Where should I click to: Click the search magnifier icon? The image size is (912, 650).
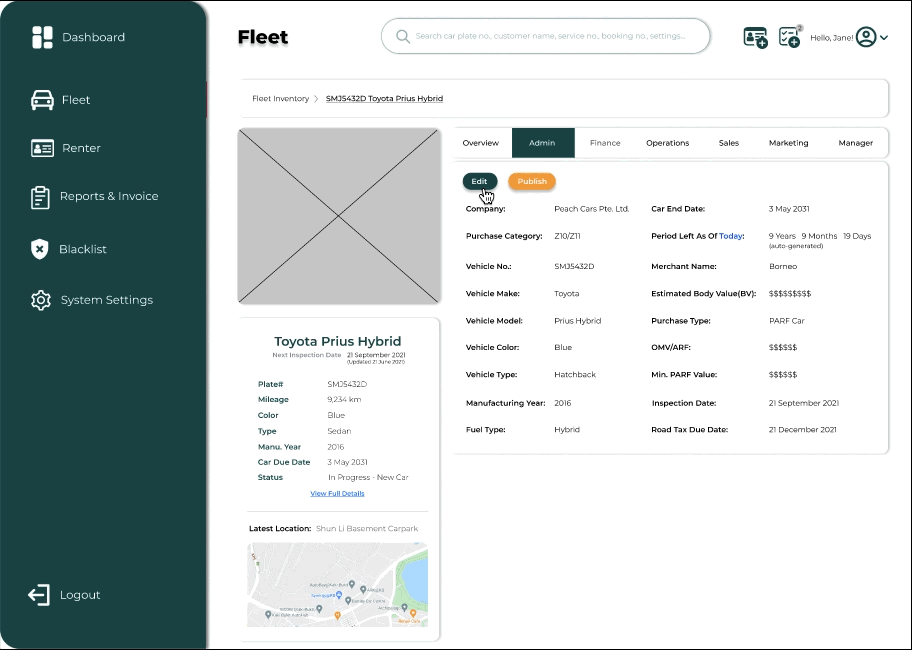(402, 36)
